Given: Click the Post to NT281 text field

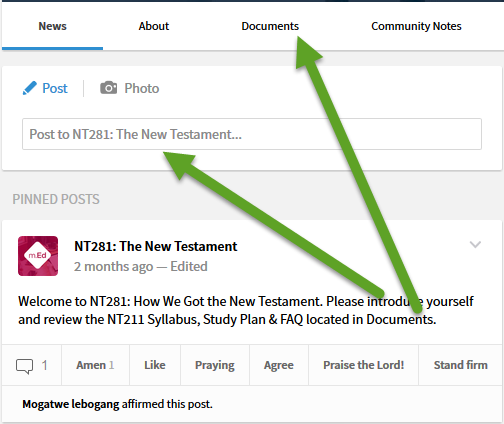Looking at the screenshot, I should pyautogui.click(x=252, y=134).
